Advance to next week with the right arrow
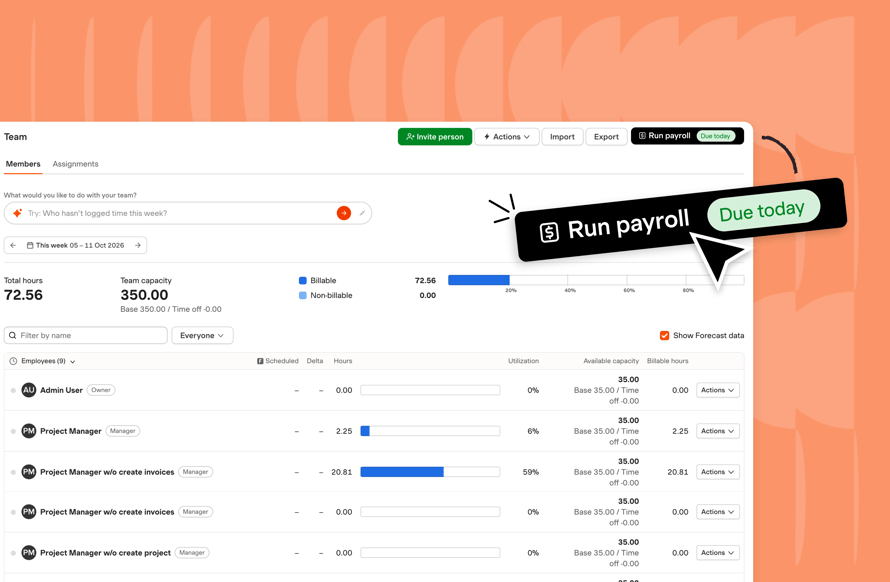This screenshot has height=582, width=890. pyautogui.click(x=137, y=245)
